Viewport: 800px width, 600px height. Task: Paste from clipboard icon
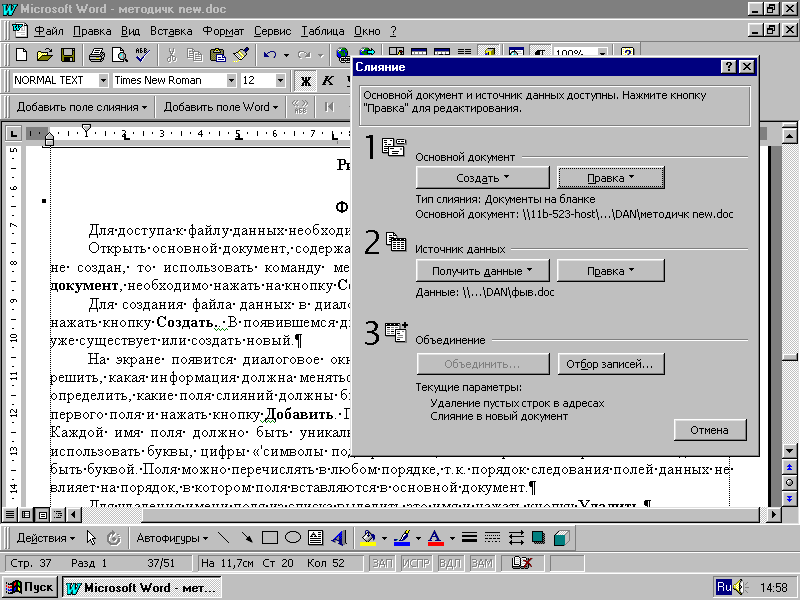tap(218, 54)
